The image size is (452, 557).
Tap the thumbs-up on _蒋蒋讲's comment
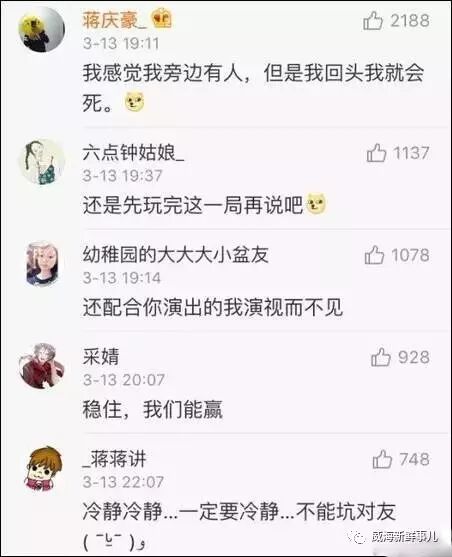(382, 459)
